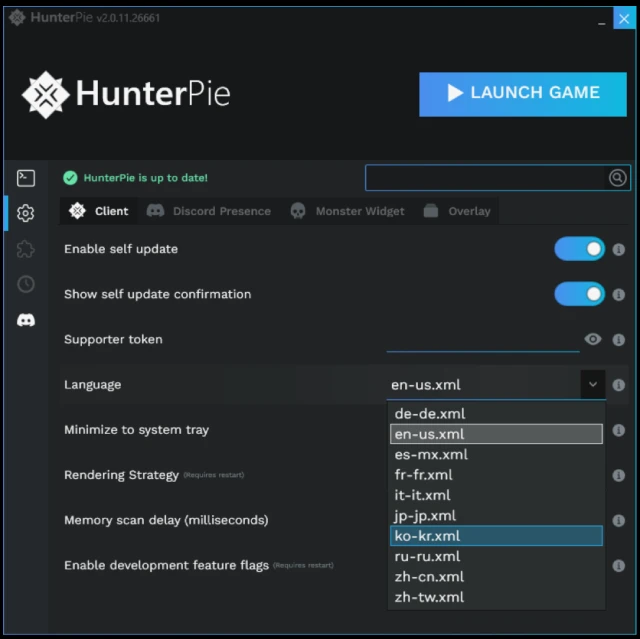Click info icon for Show self update confirmation
This screenshot has width=640, height=639.
click(618, 295)
